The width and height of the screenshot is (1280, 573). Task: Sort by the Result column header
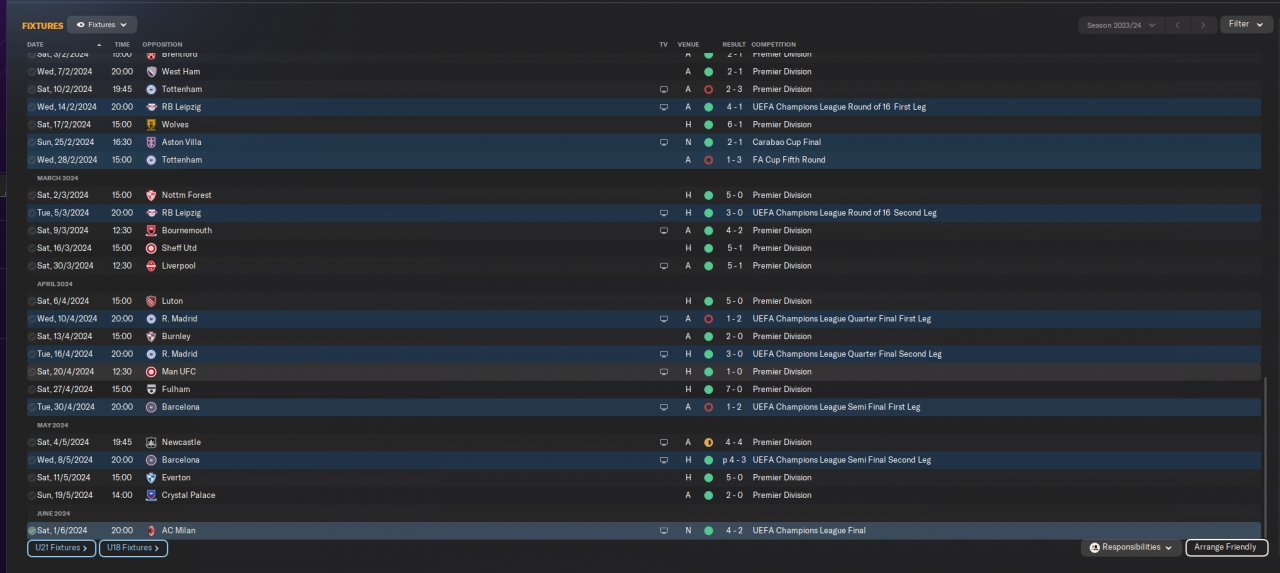pos(734,44)
